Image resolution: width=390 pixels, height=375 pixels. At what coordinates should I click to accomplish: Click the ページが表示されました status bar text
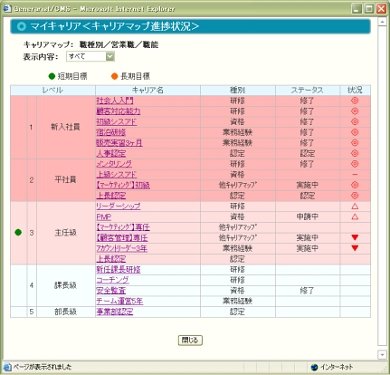pyautogui.click(x=42, y=367)
